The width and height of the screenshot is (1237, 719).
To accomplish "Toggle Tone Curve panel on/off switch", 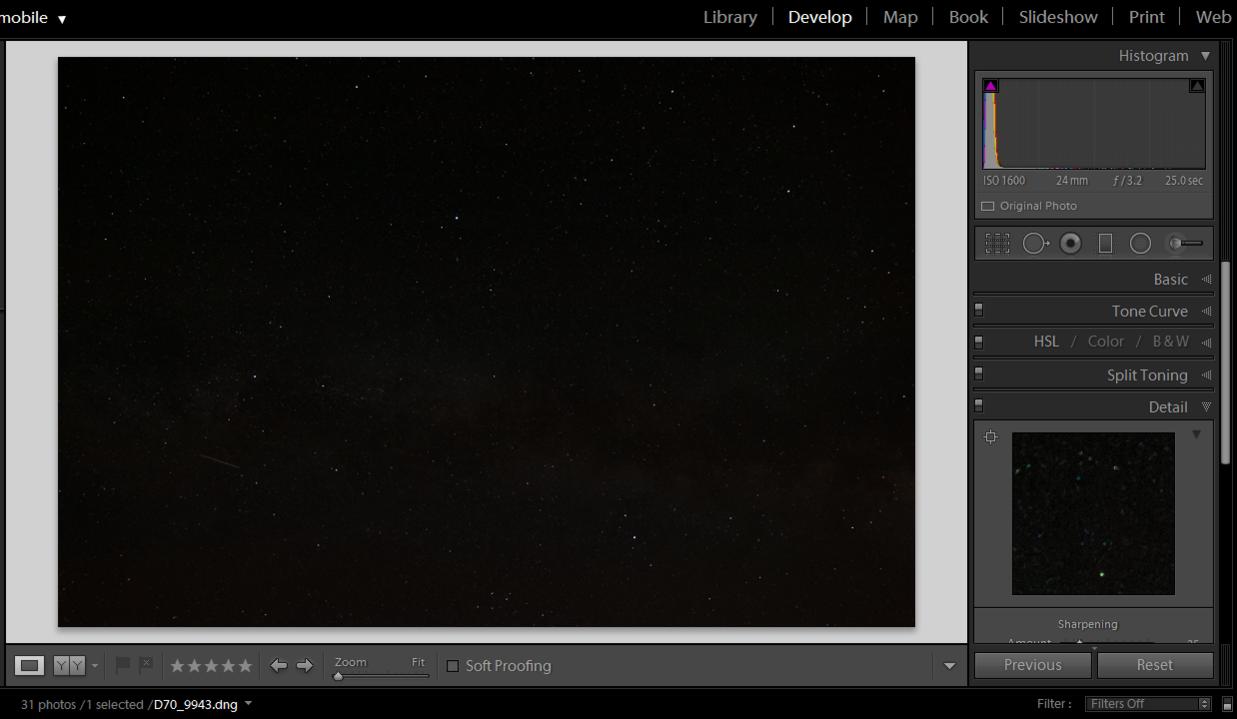I will point(979,310).
